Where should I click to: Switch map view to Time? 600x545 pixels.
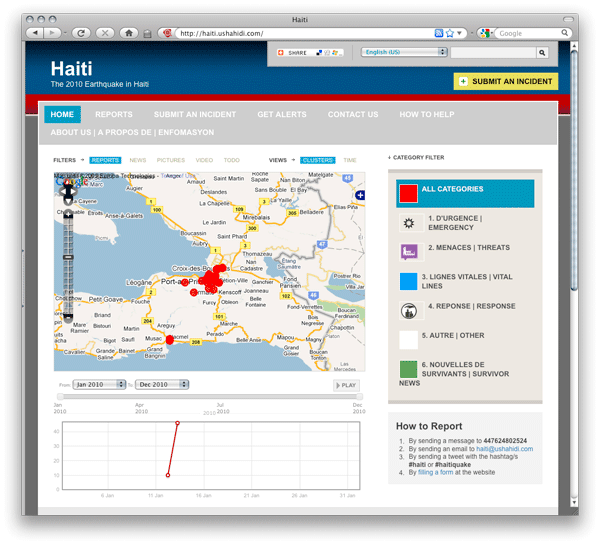[x=350, y=160]
